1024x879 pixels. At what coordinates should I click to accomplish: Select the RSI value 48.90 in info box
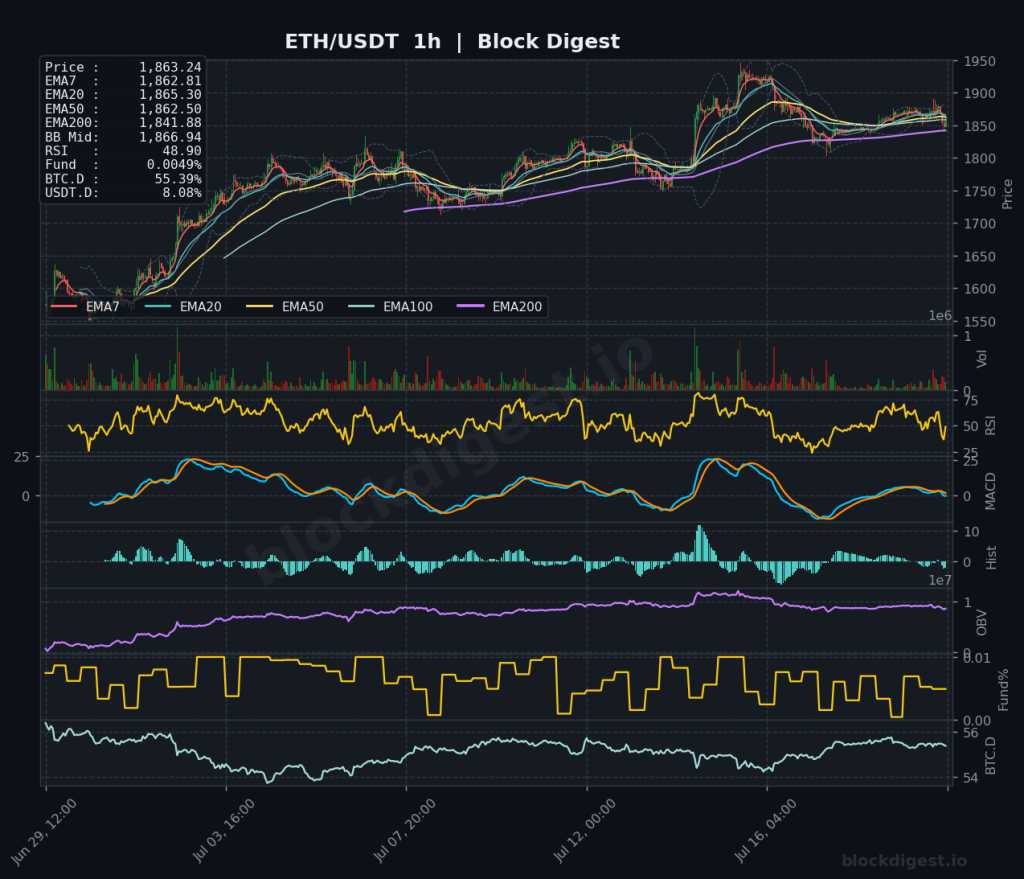182,151
